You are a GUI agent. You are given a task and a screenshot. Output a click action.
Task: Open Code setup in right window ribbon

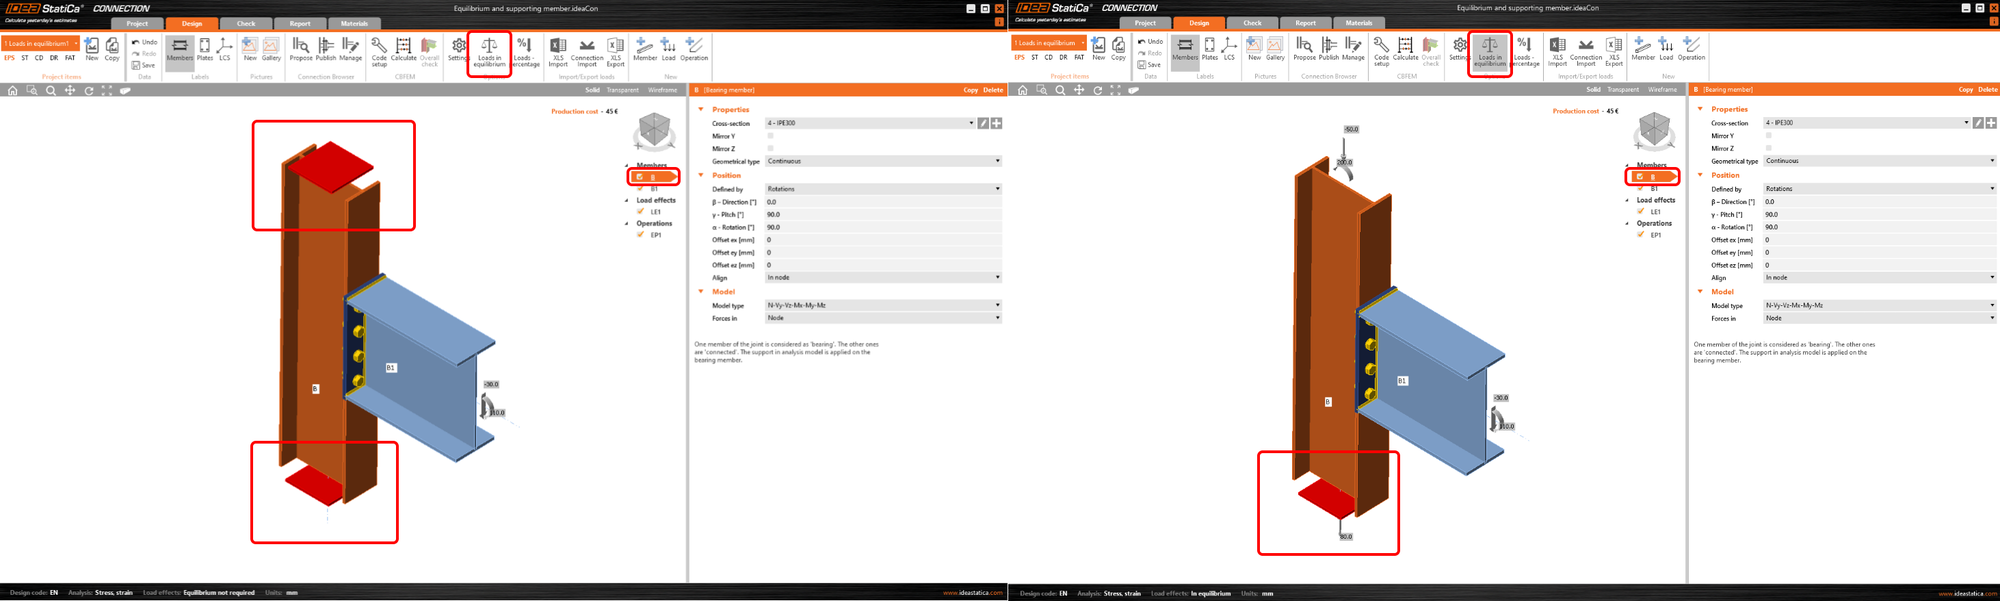1381,50
